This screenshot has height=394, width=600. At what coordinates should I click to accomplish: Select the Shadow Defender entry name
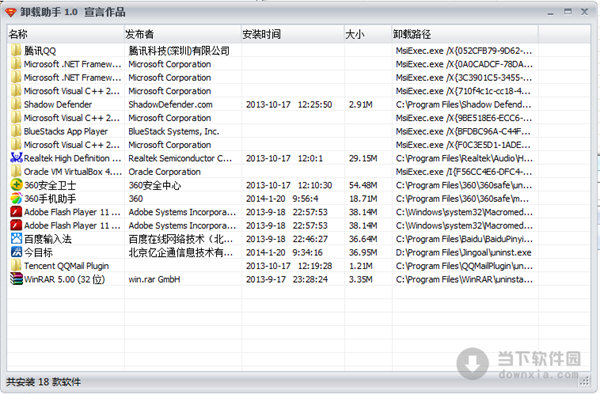tap(58, 104)
